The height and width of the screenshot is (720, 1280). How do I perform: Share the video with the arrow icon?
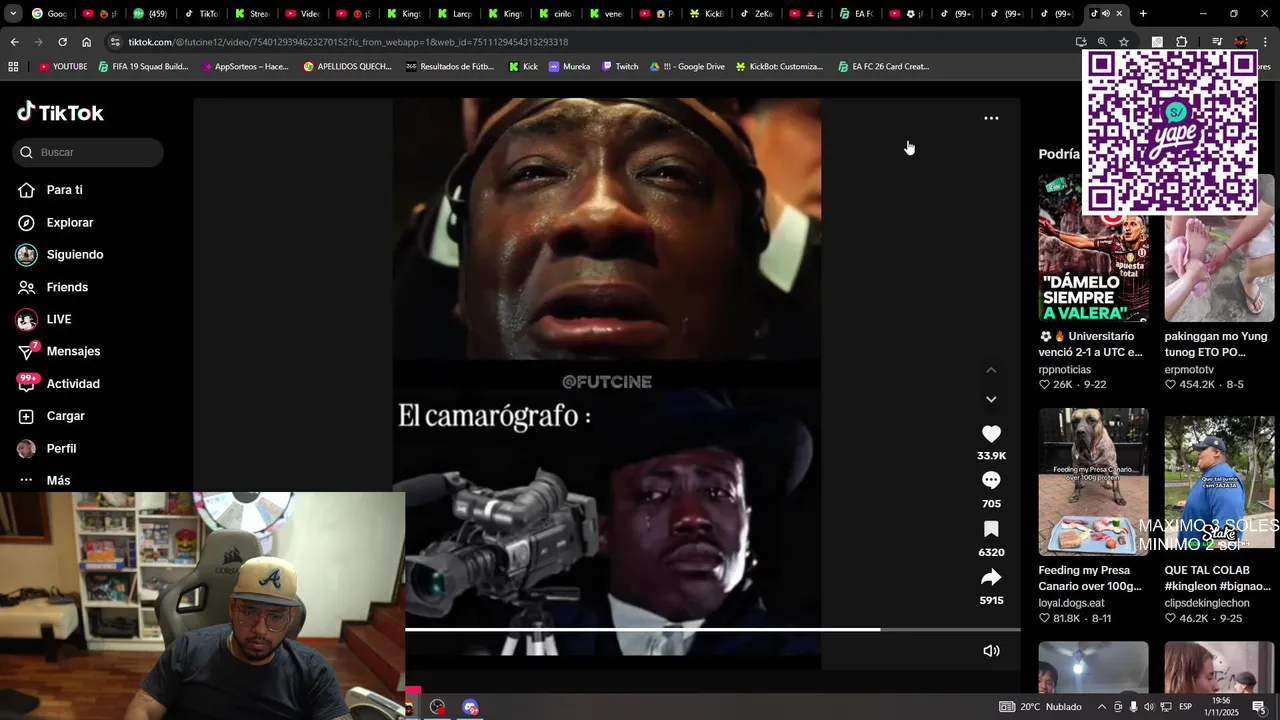[x=991, y=577]
